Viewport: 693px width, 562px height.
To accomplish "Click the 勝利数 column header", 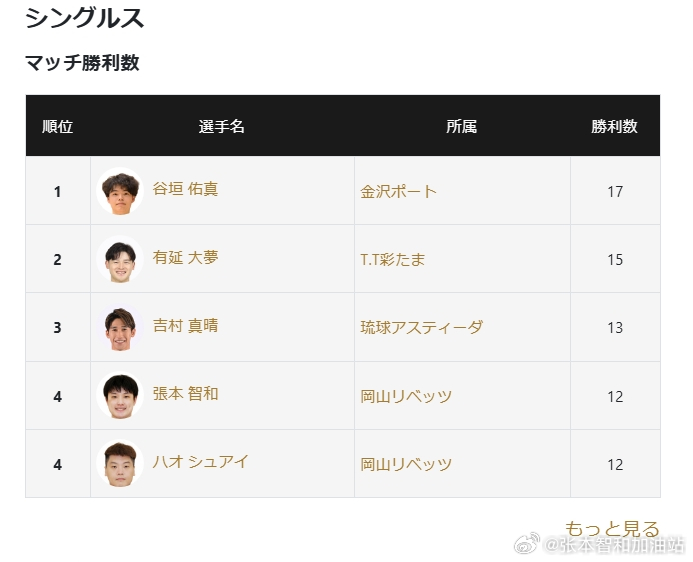I will click(x=614, y=126).
